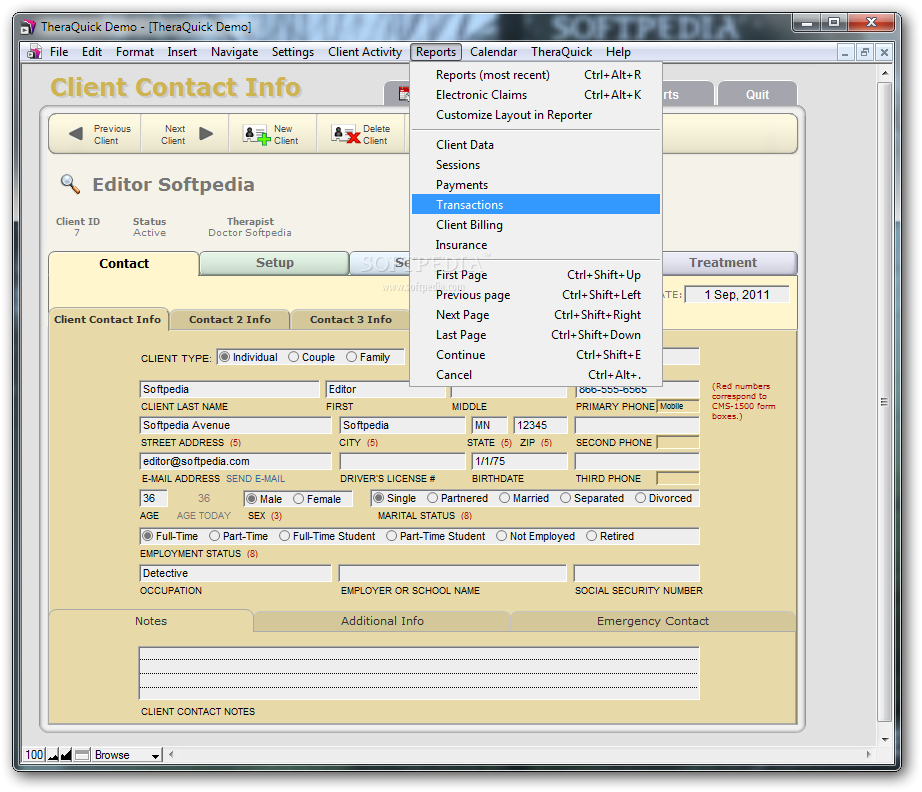The image size is (922, 792).
Task: Click the zoom in icon in status bar
Action: pyautogui.click(x=66, y=754)
